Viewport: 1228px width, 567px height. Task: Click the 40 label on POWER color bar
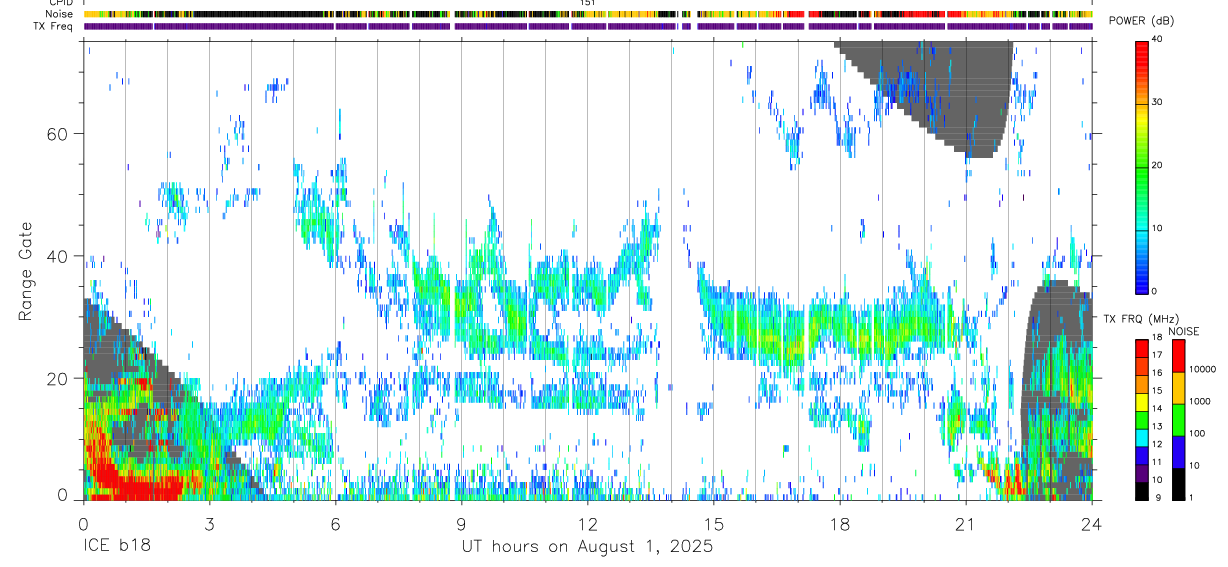[1155, 40]
